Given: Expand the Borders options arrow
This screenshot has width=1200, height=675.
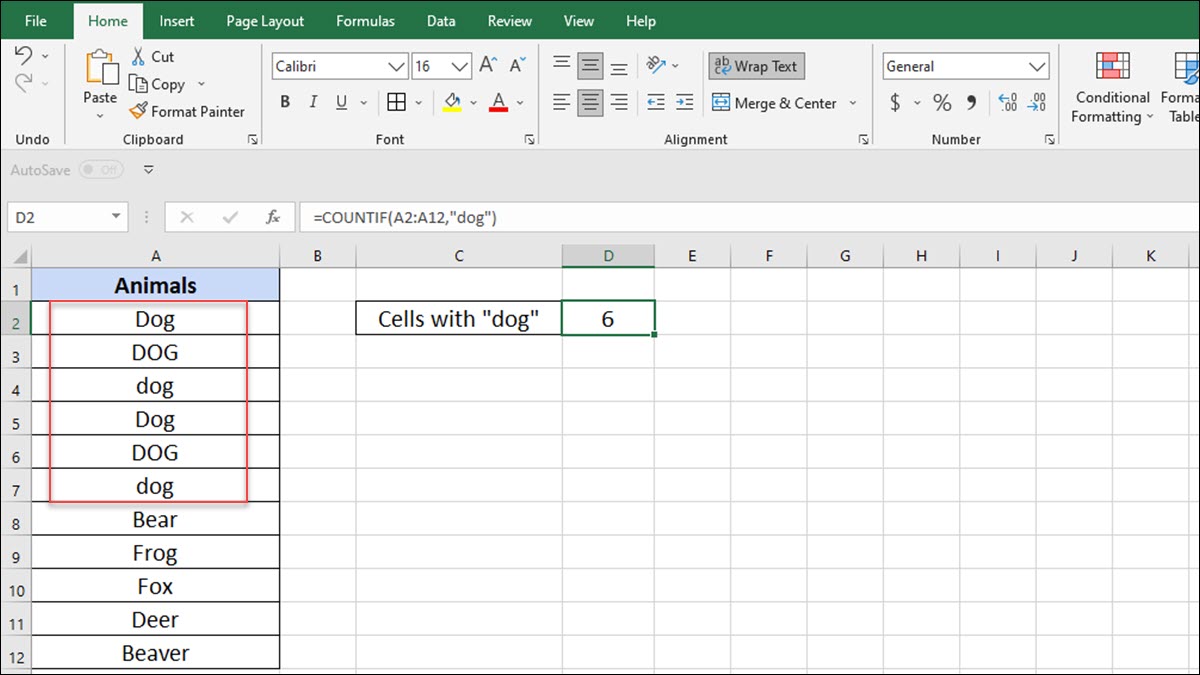Looking at the screenshot, I should coord(417,102).
